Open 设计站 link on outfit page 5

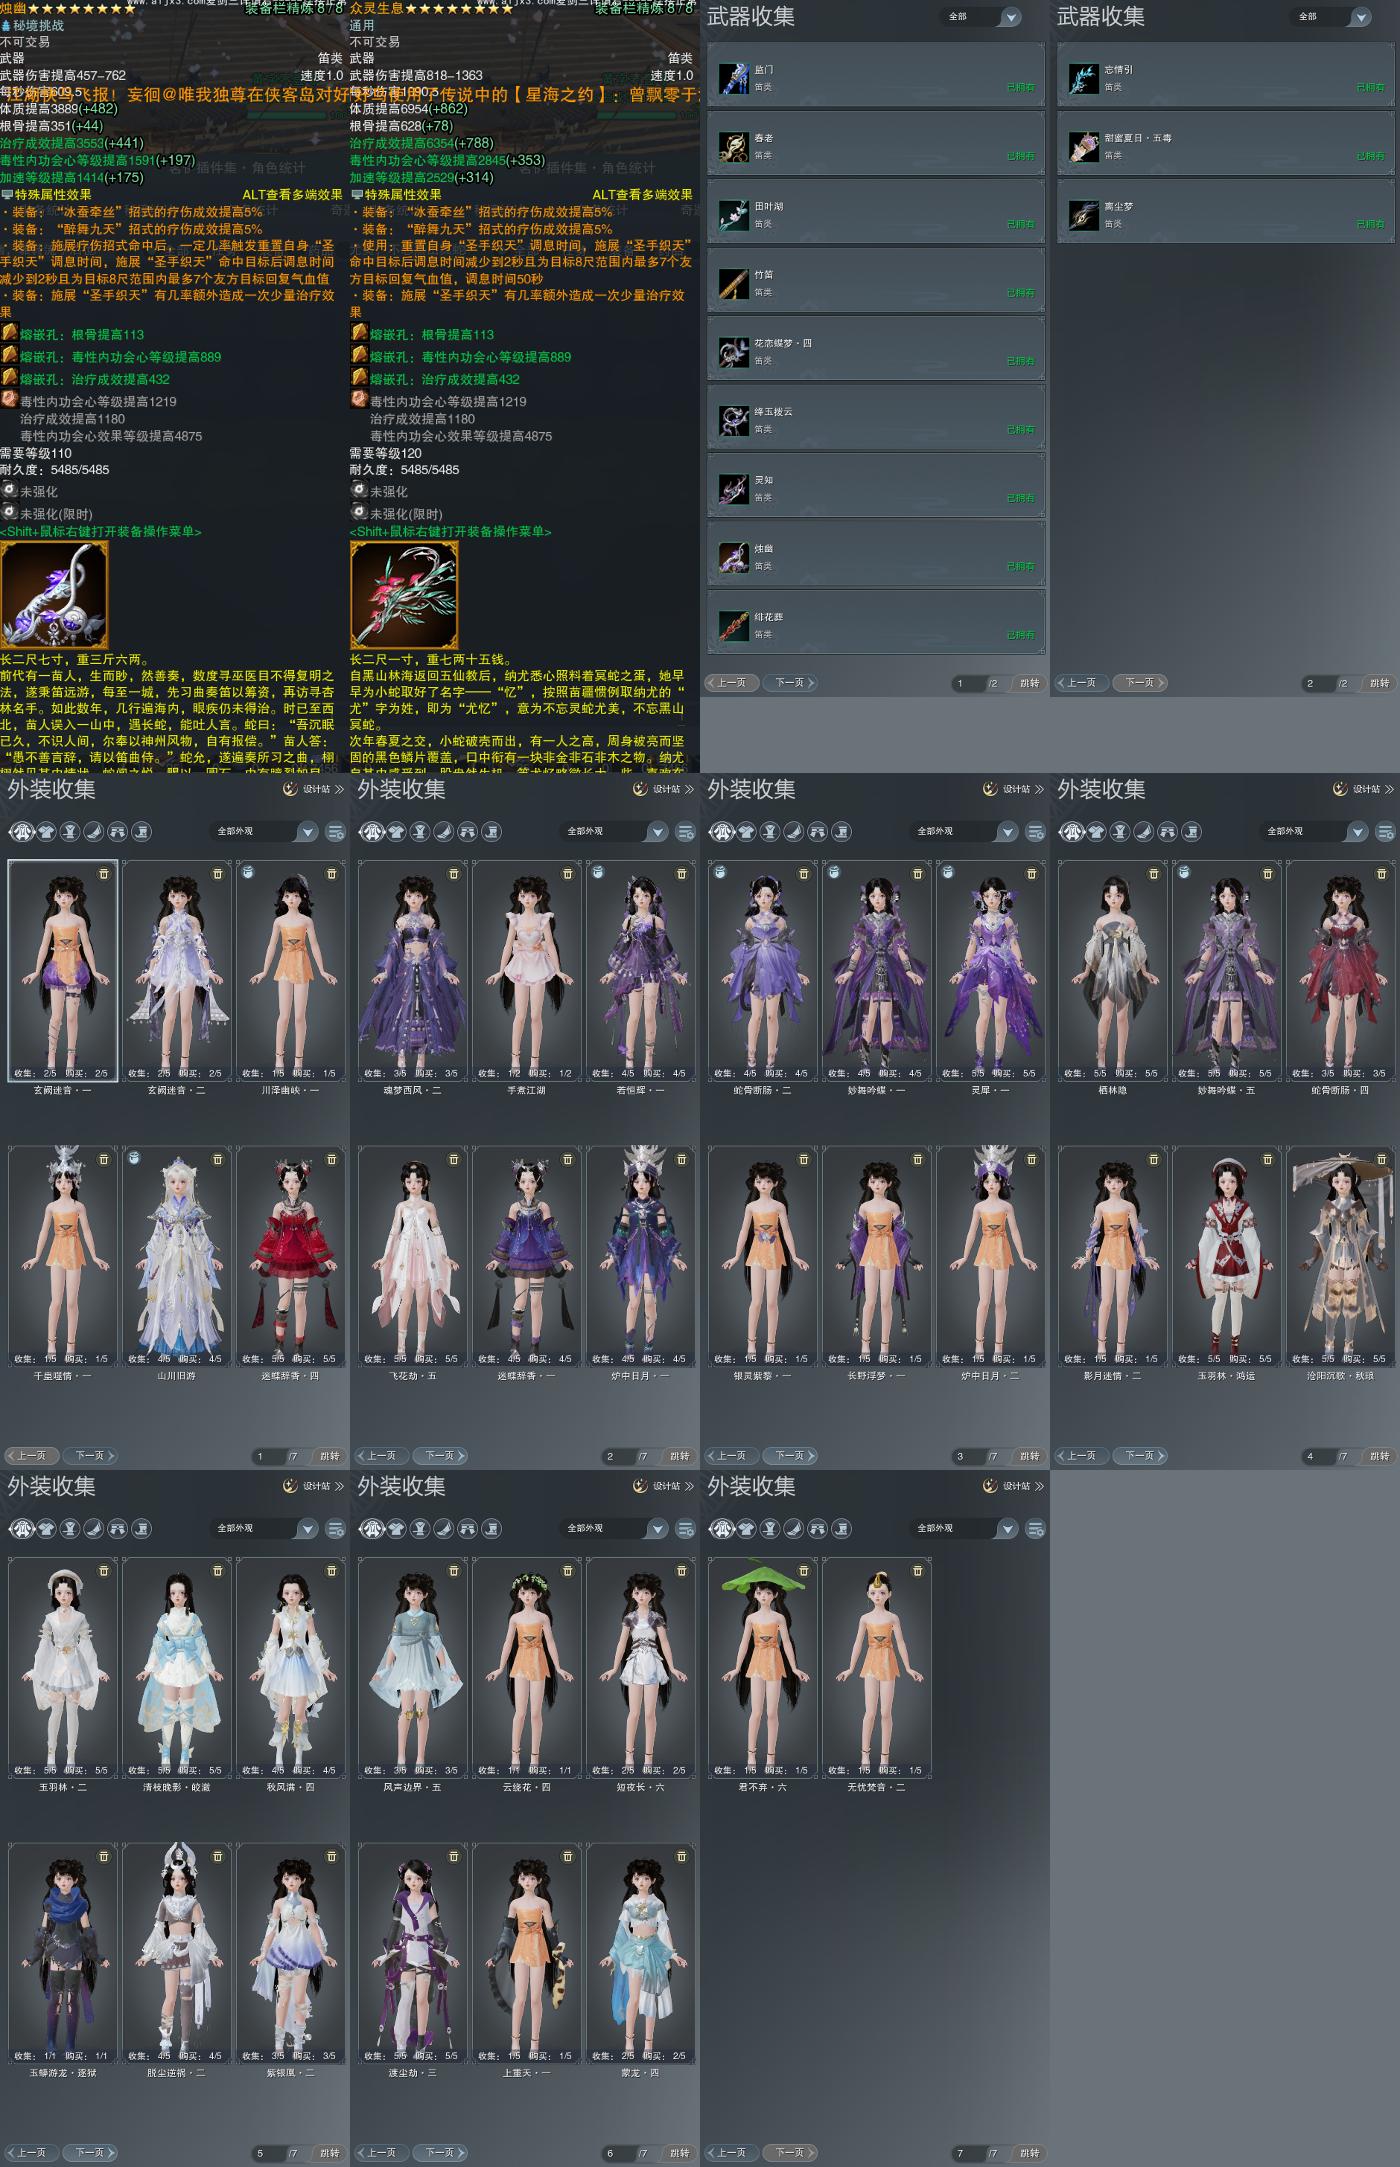pos(313,1486)
